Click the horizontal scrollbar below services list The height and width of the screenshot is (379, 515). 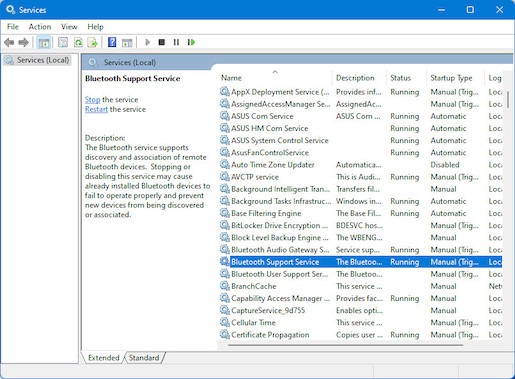pyautogui.click(x=345, y=345)
